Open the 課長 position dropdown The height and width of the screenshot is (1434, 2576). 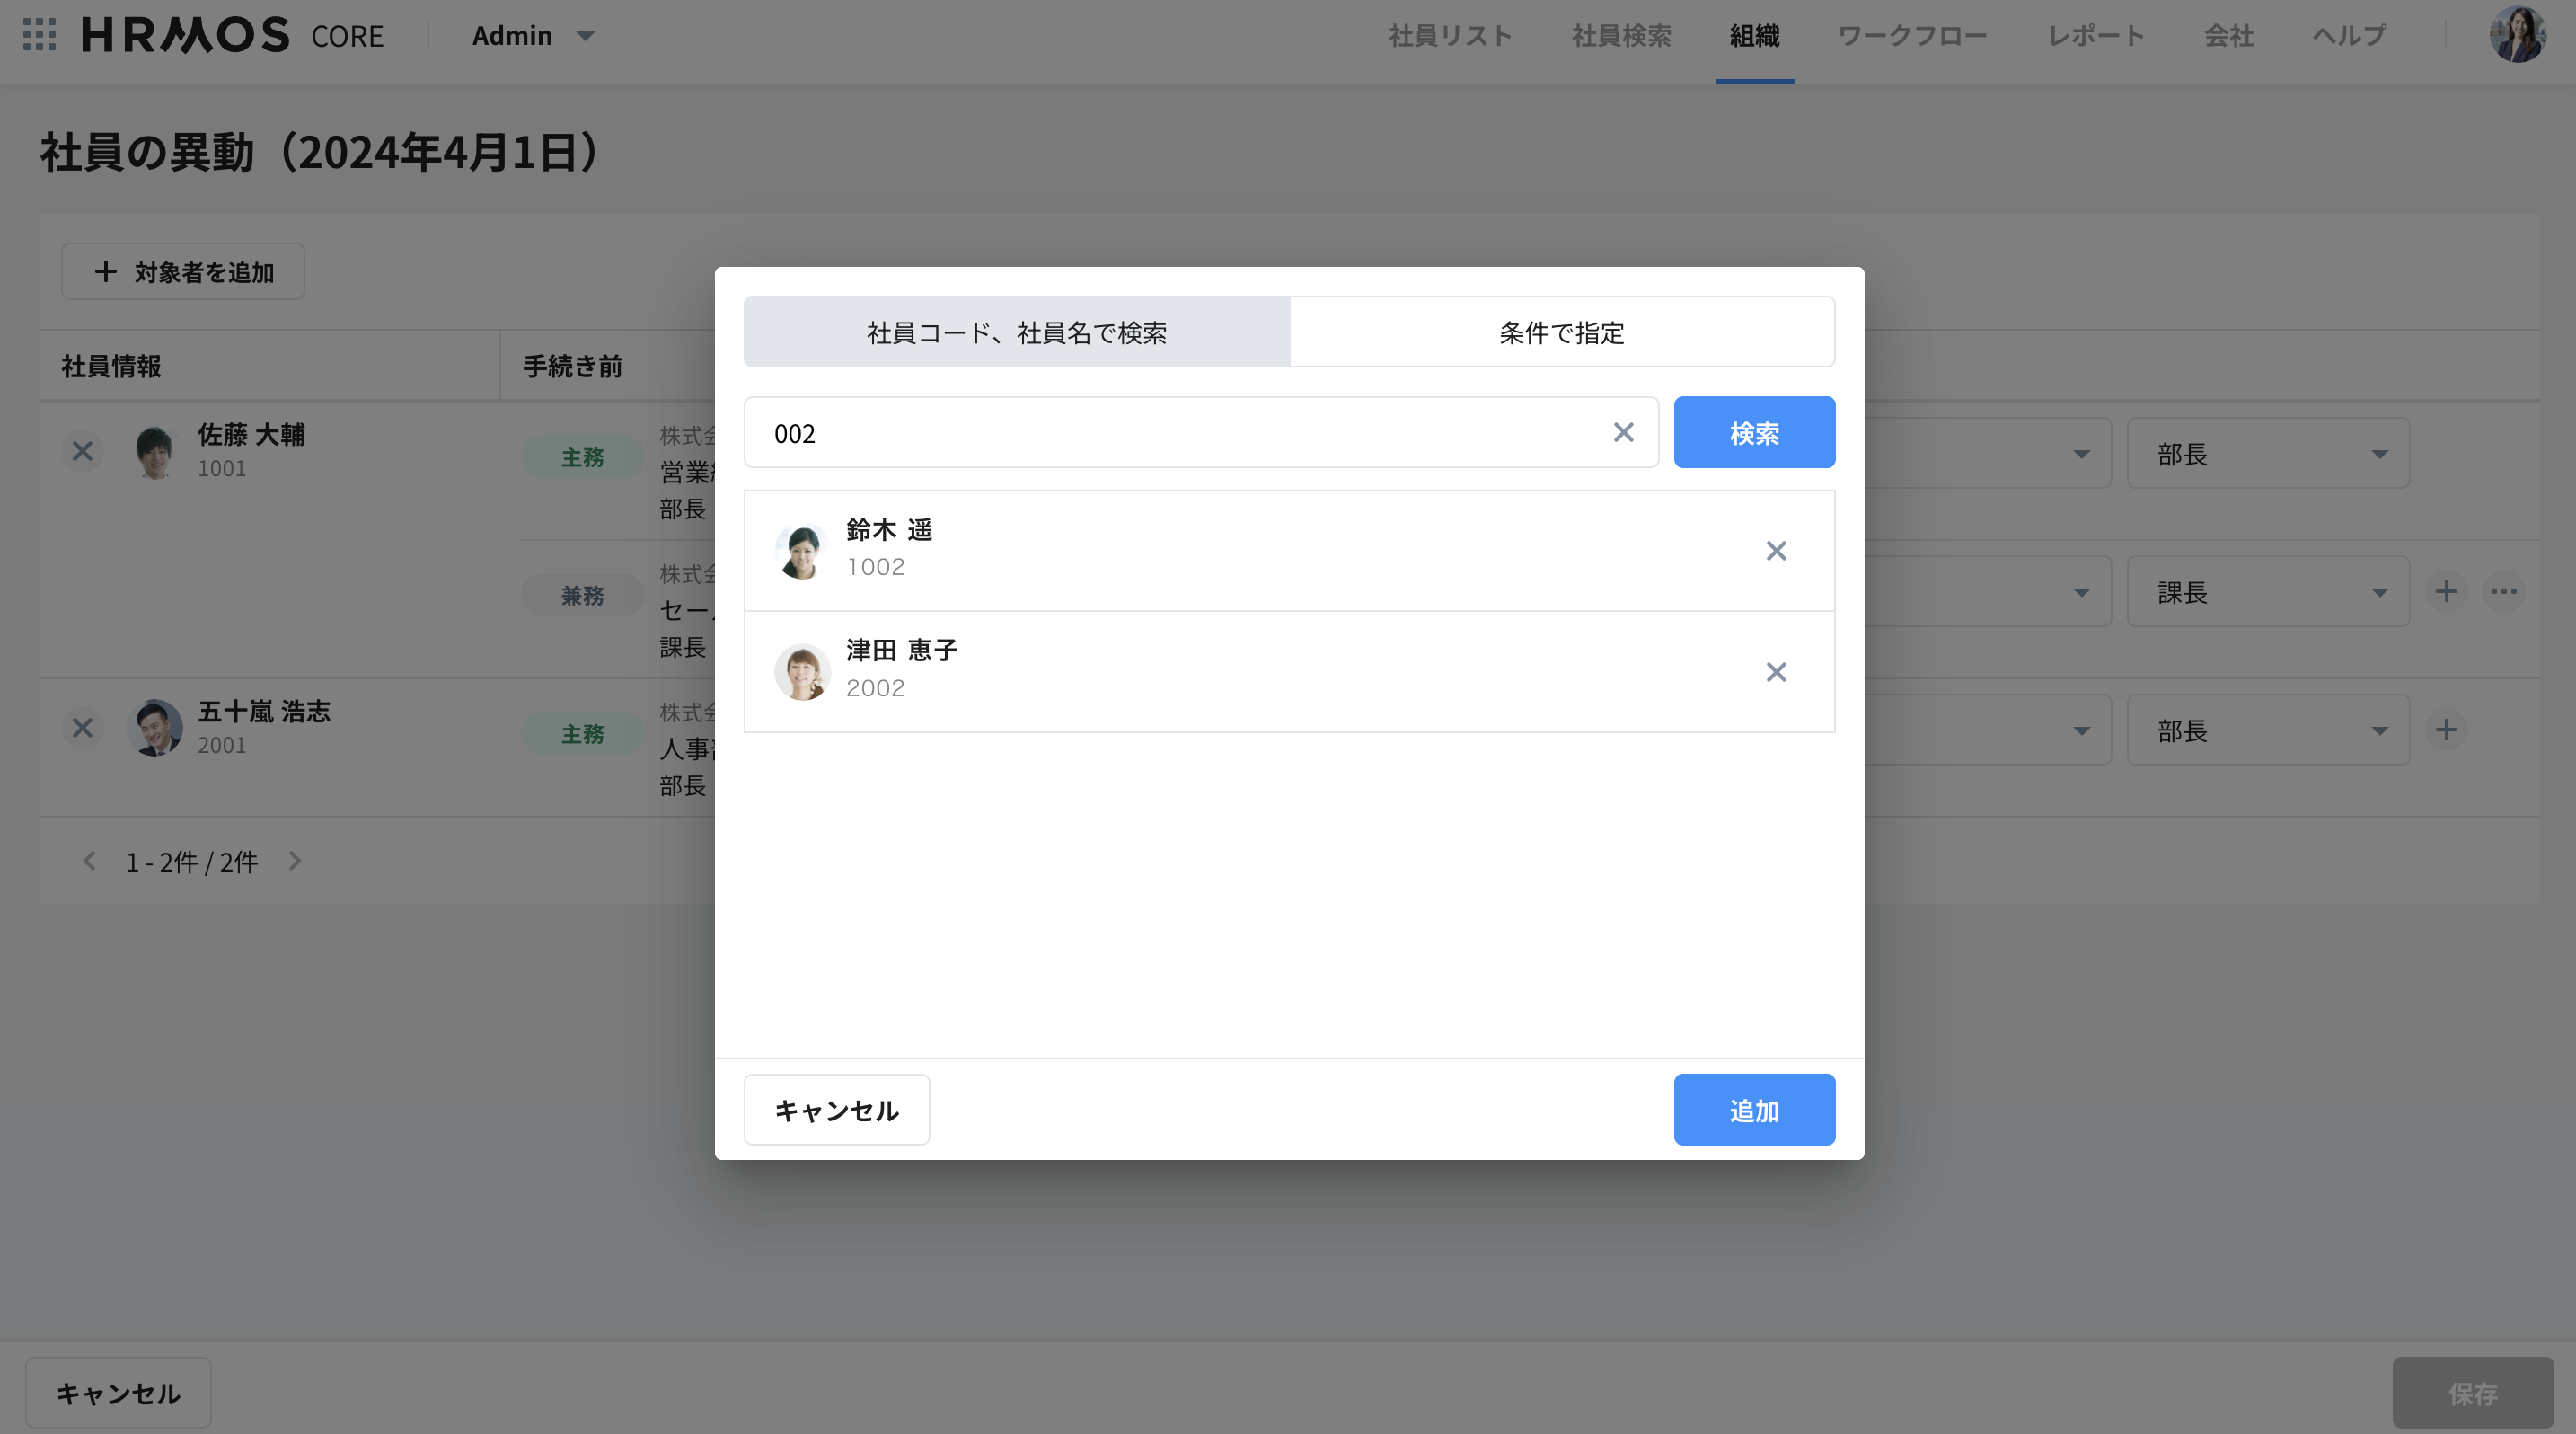point(2267,592)
